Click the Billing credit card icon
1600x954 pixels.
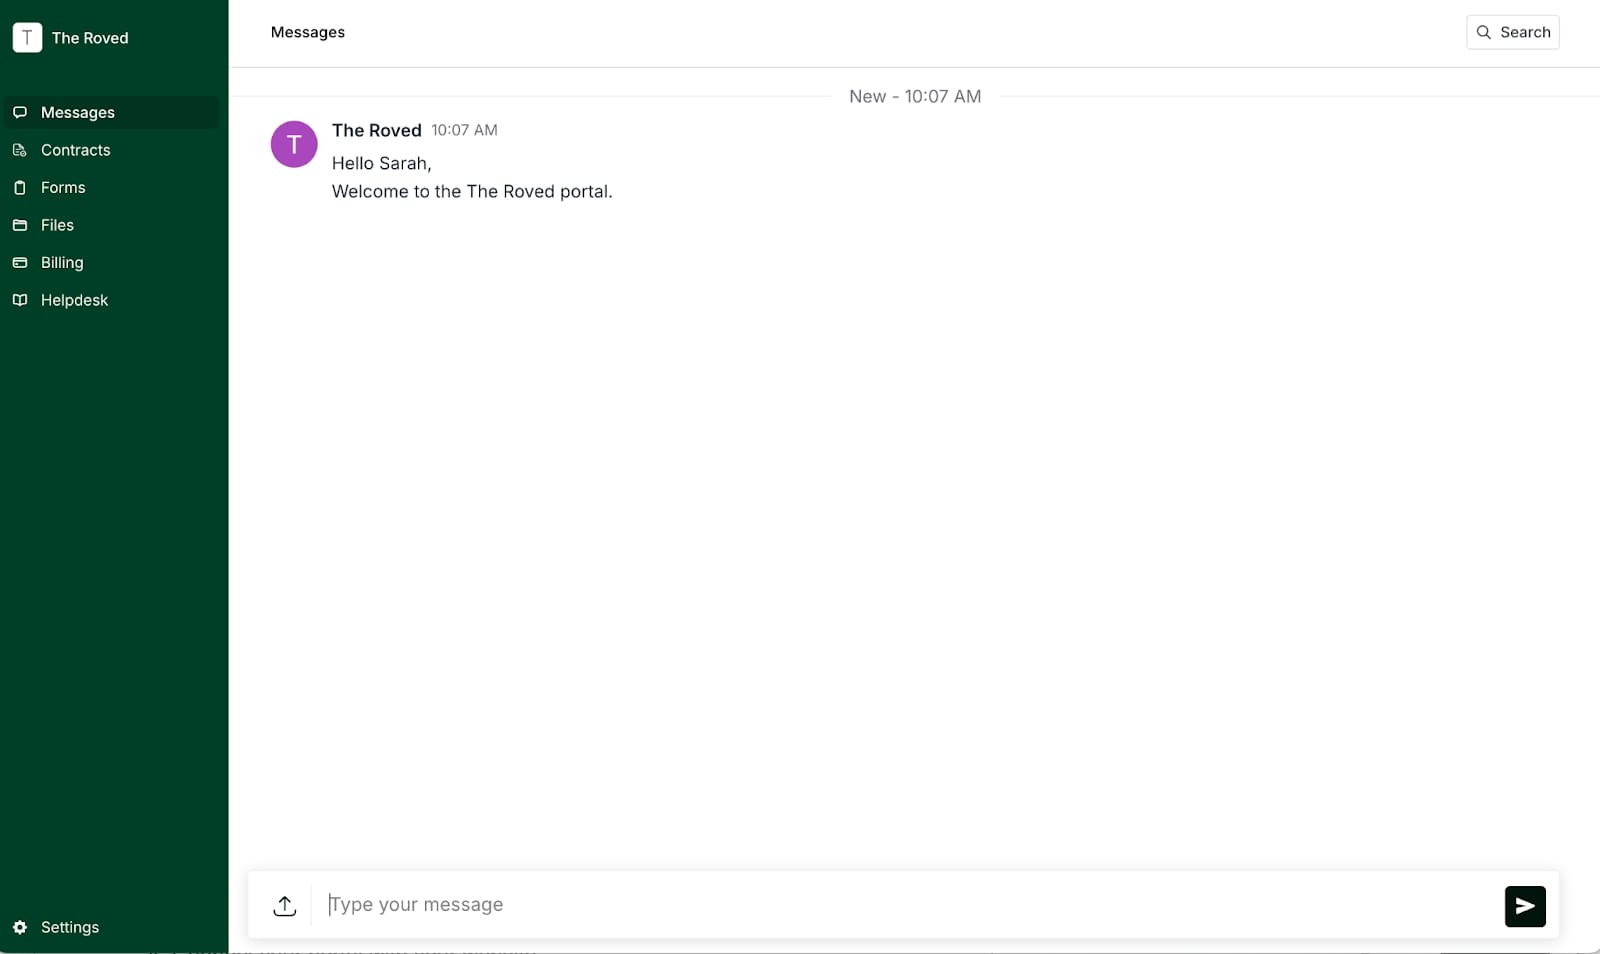[20, 262]
